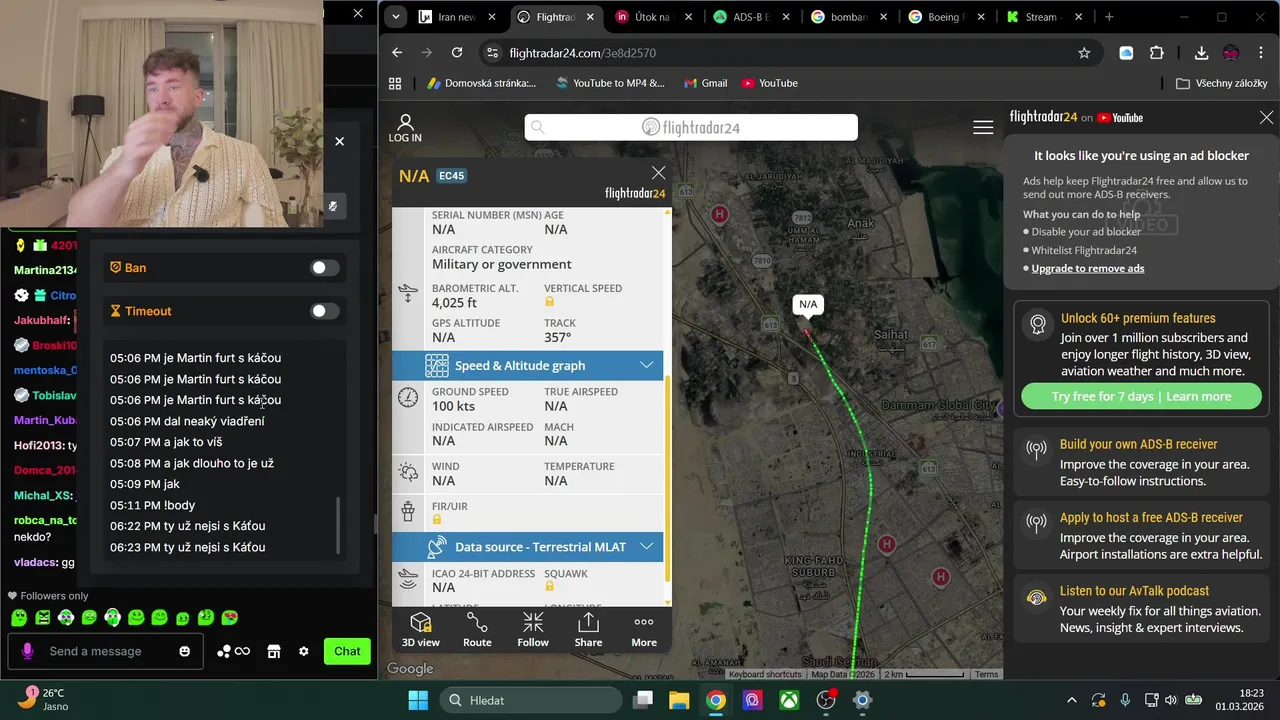This screenshot has width=1280, height=720.
Task: Open Apply to host a free ADS-B receiver
Action: (x=1141, y=536)
